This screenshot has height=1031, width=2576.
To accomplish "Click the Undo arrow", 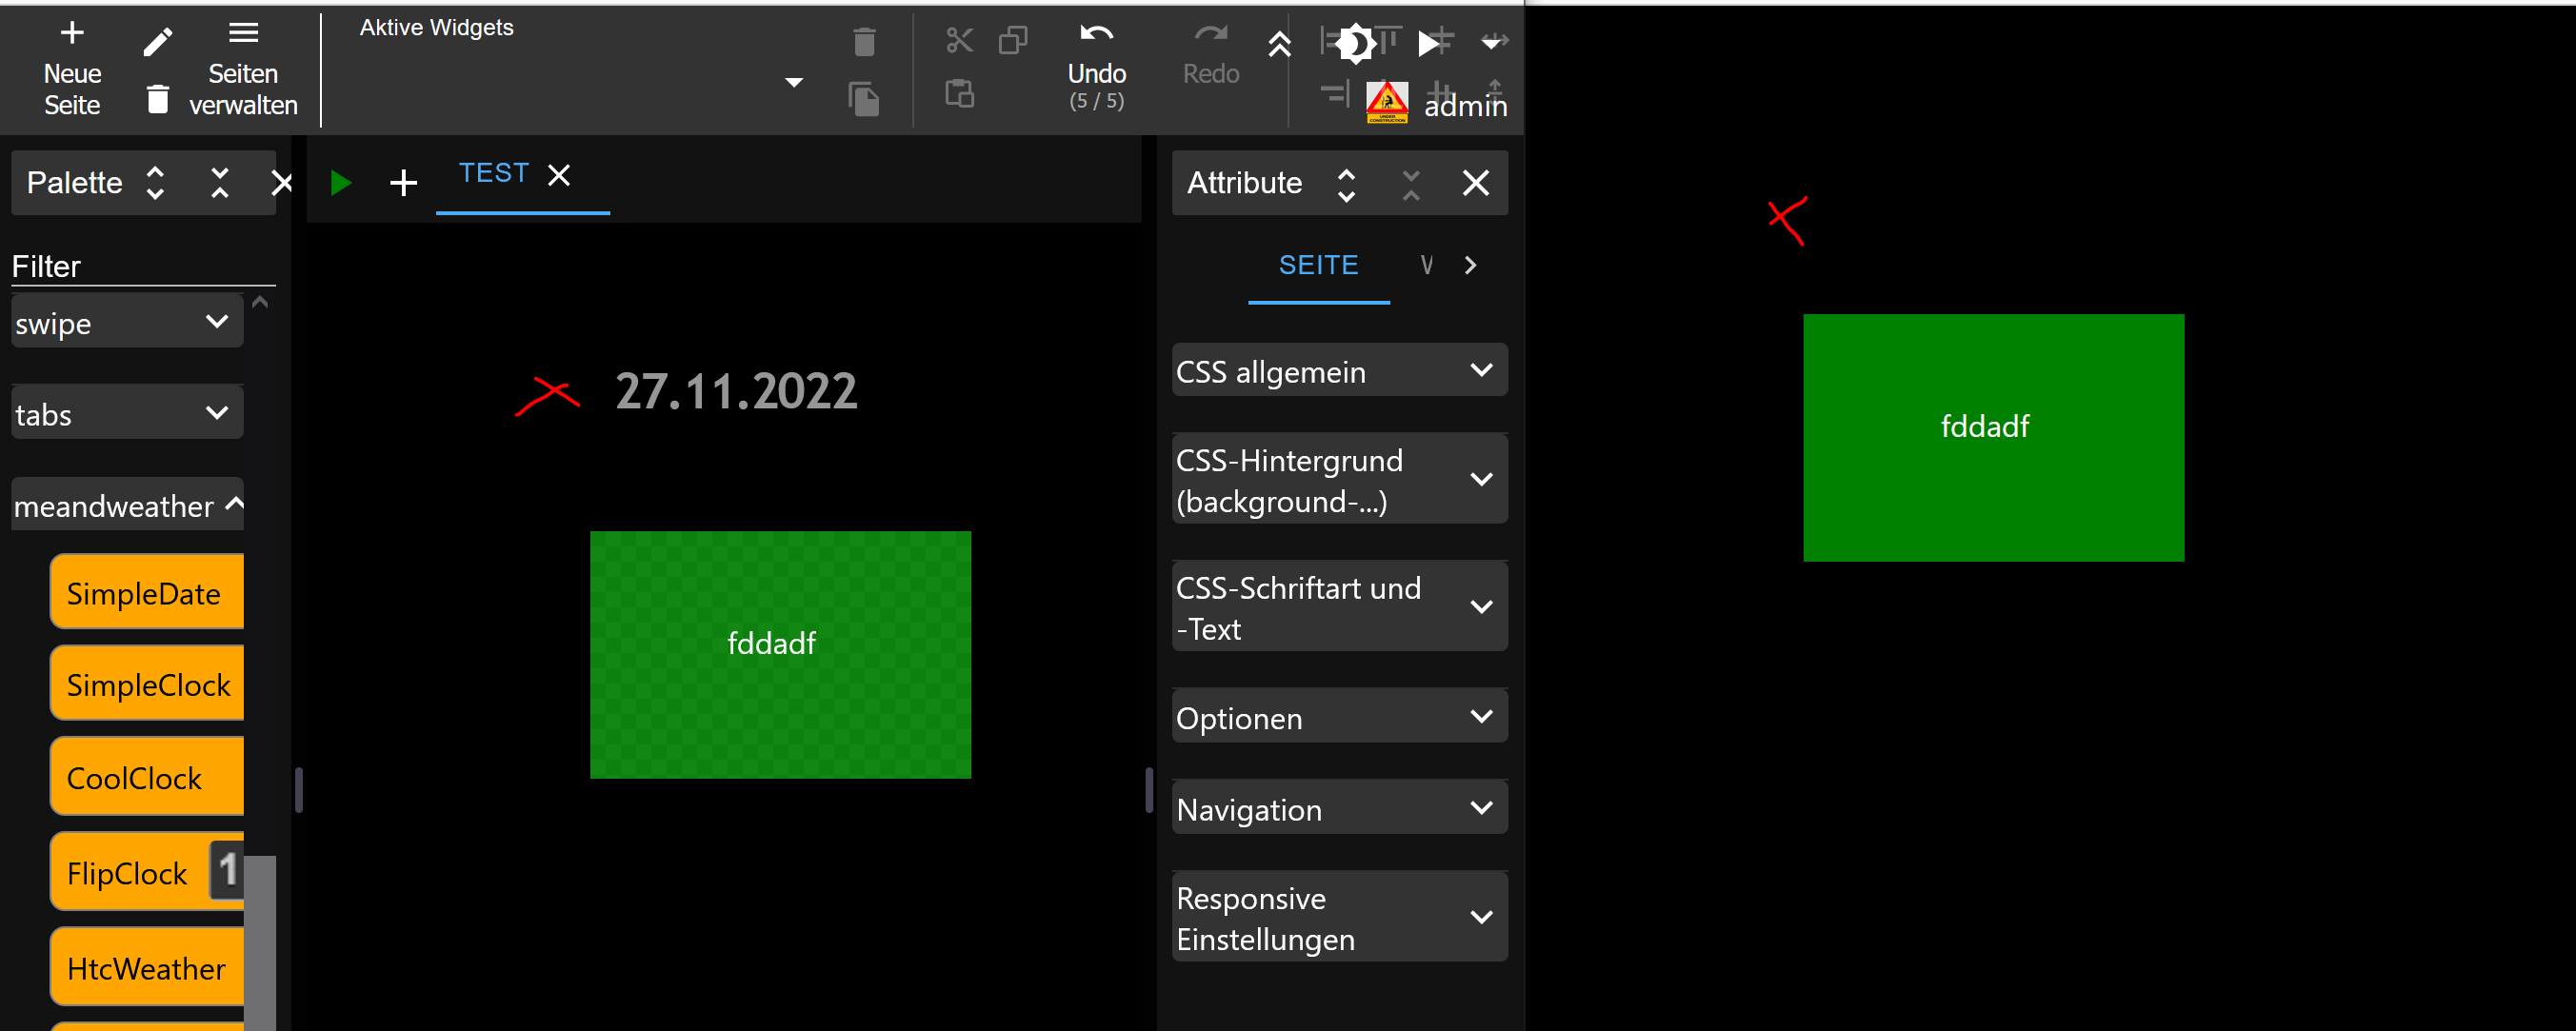I will pos(1096,35).
